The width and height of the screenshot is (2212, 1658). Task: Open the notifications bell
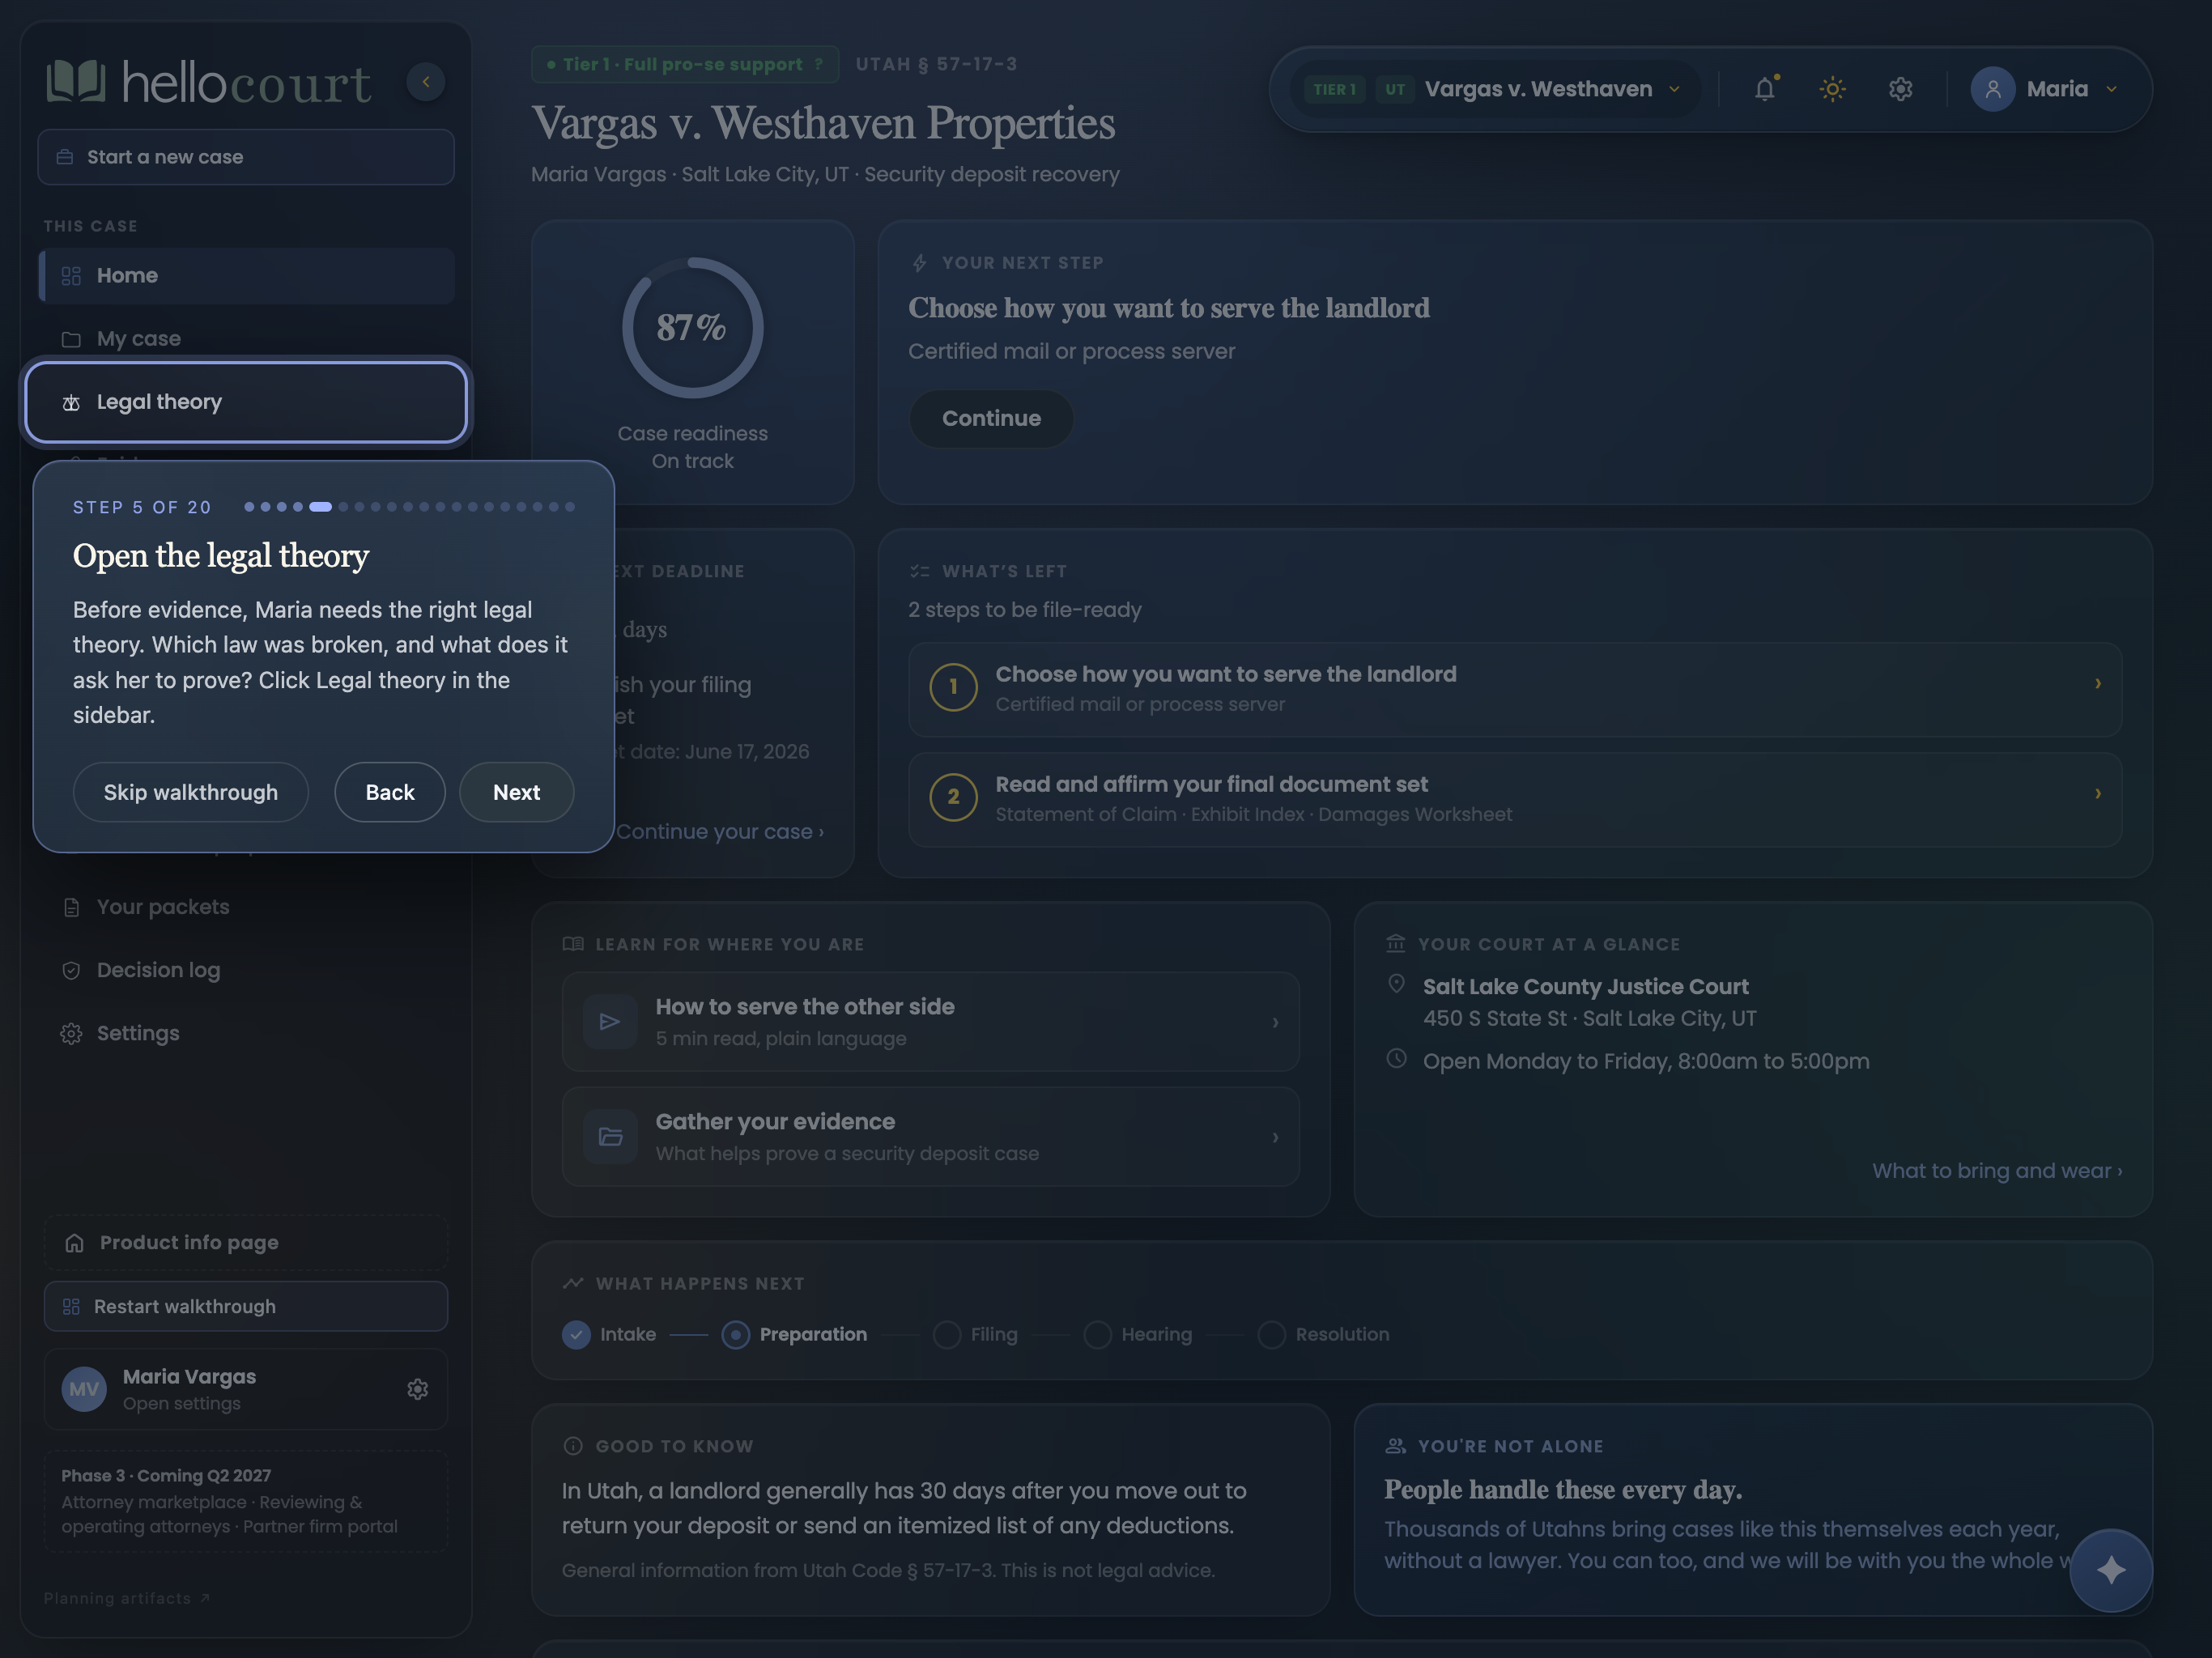(1765, 89)
